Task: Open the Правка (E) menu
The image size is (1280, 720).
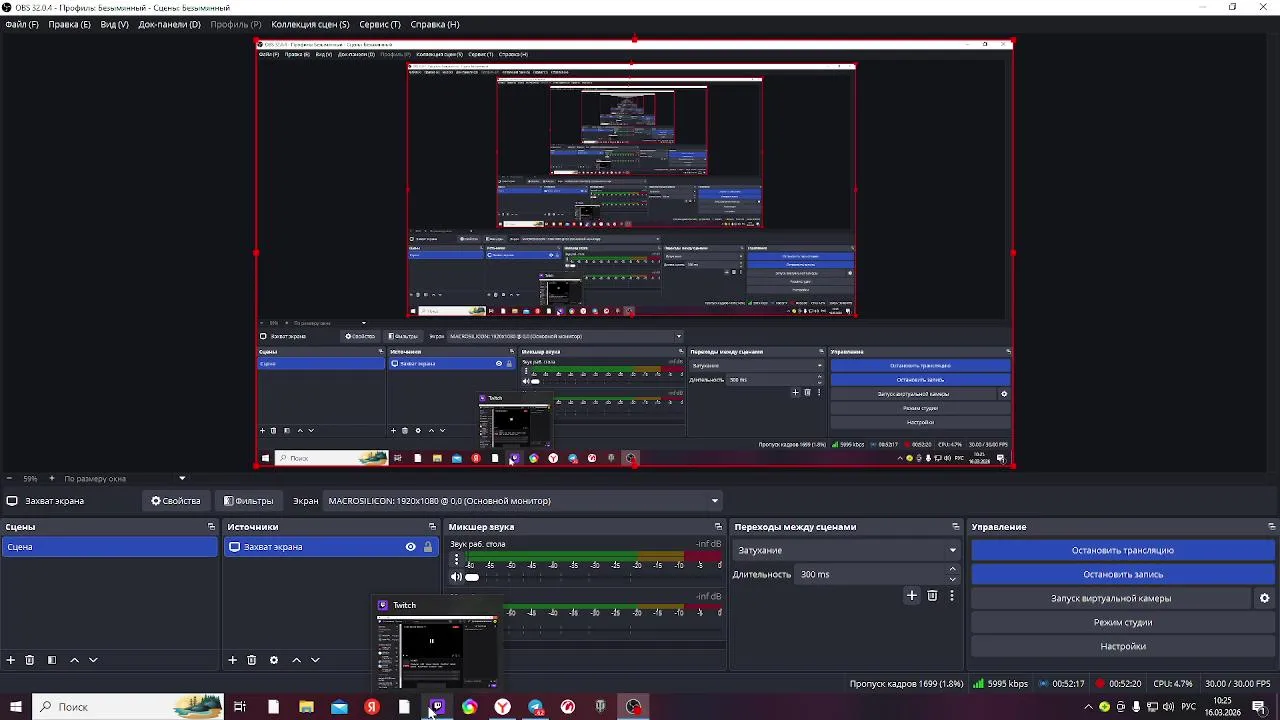Action: [69, 24]
